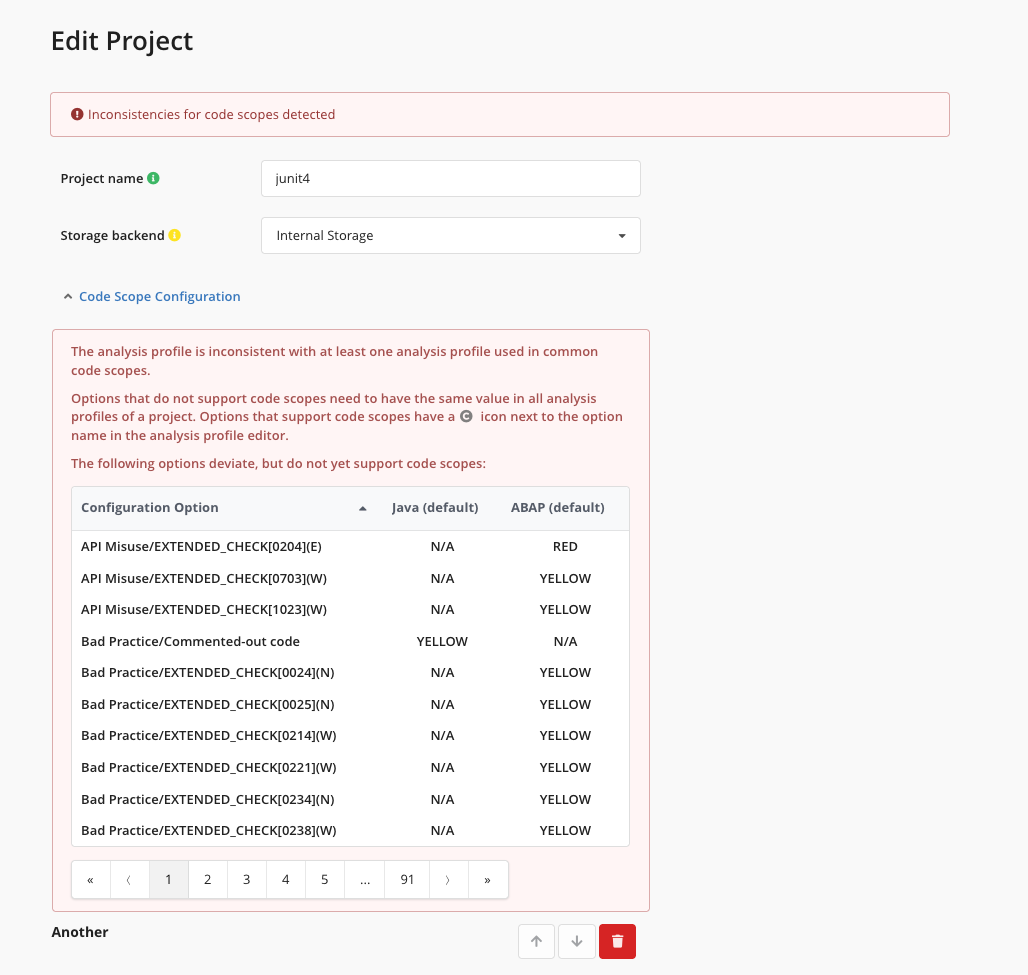Click the ABAP (default) column header
The image size is (1028, 975).
(x=557, y=507)
